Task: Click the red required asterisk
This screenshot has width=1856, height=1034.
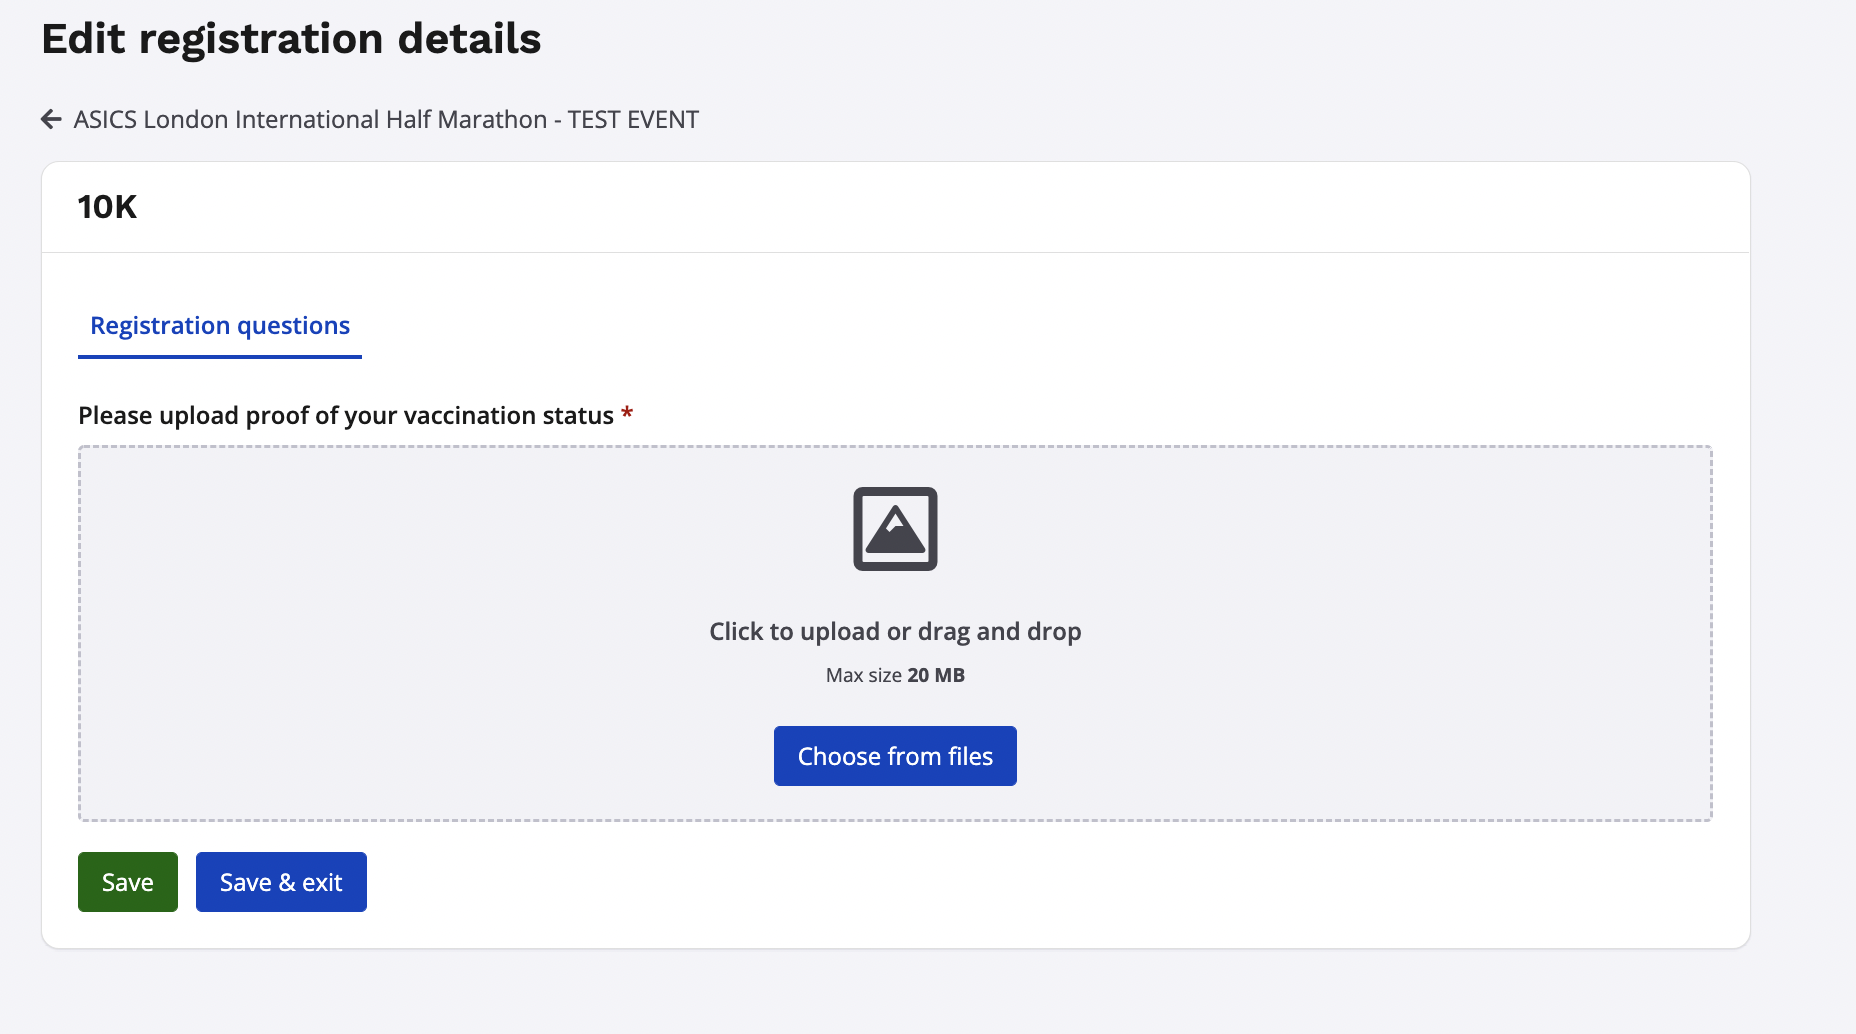Action: 627,414
